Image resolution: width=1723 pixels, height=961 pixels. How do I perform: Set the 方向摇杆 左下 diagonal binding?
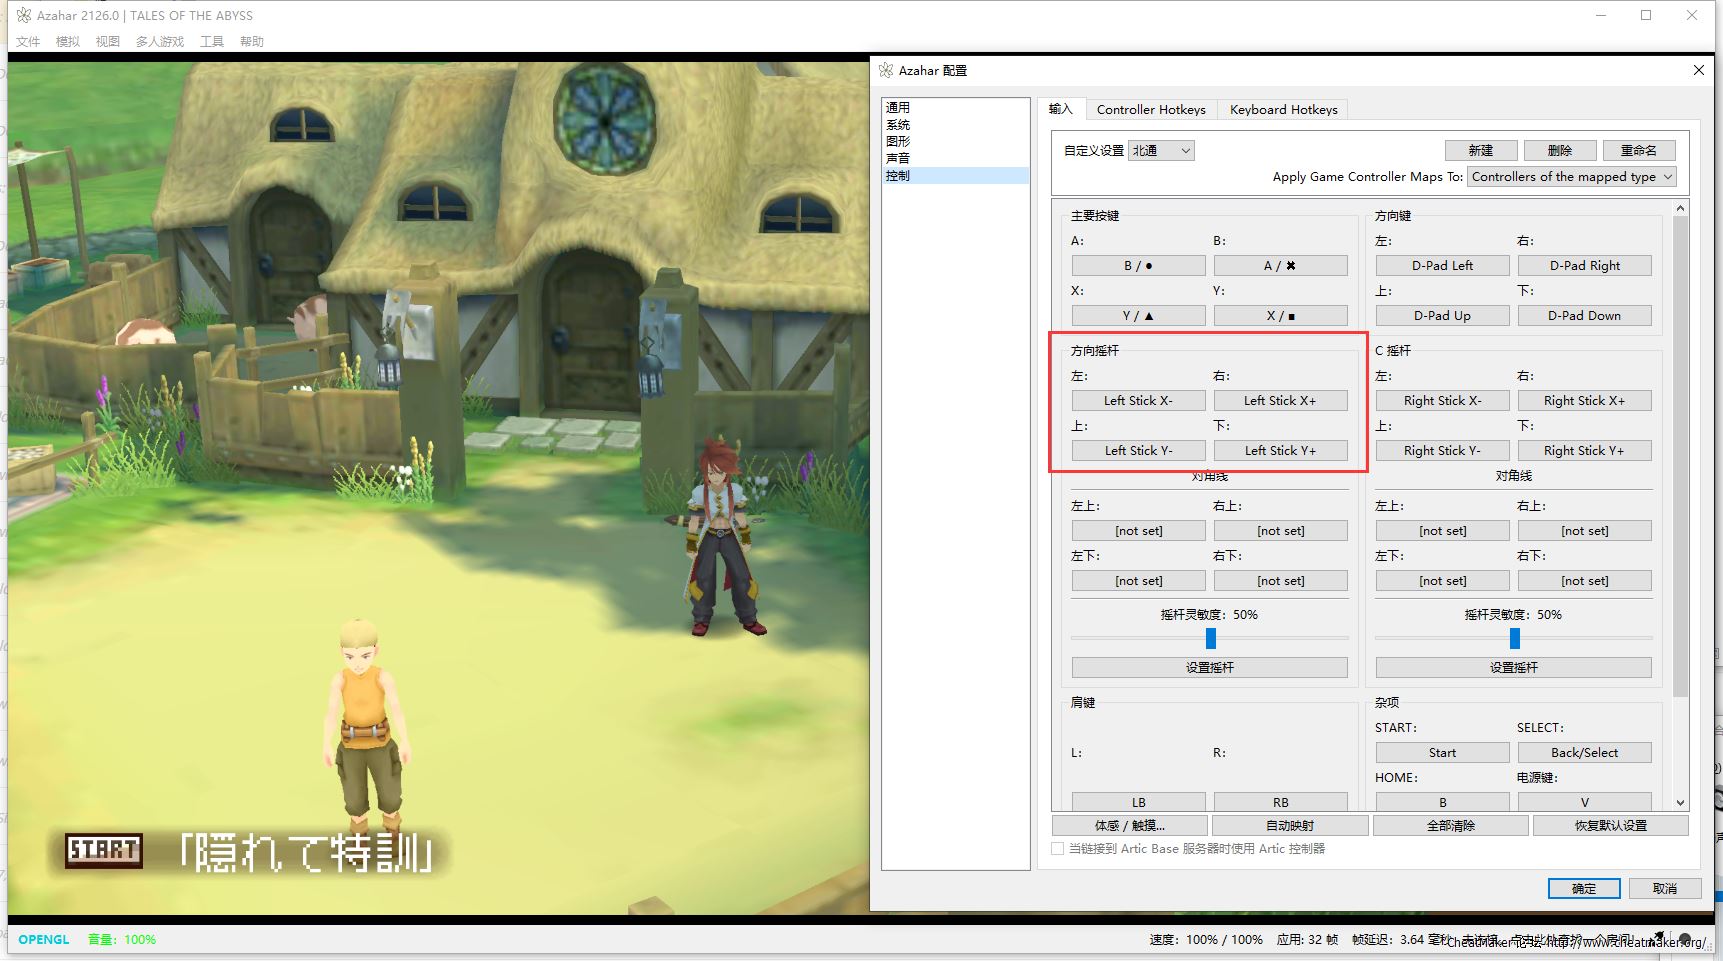(x=1139, y=581)
